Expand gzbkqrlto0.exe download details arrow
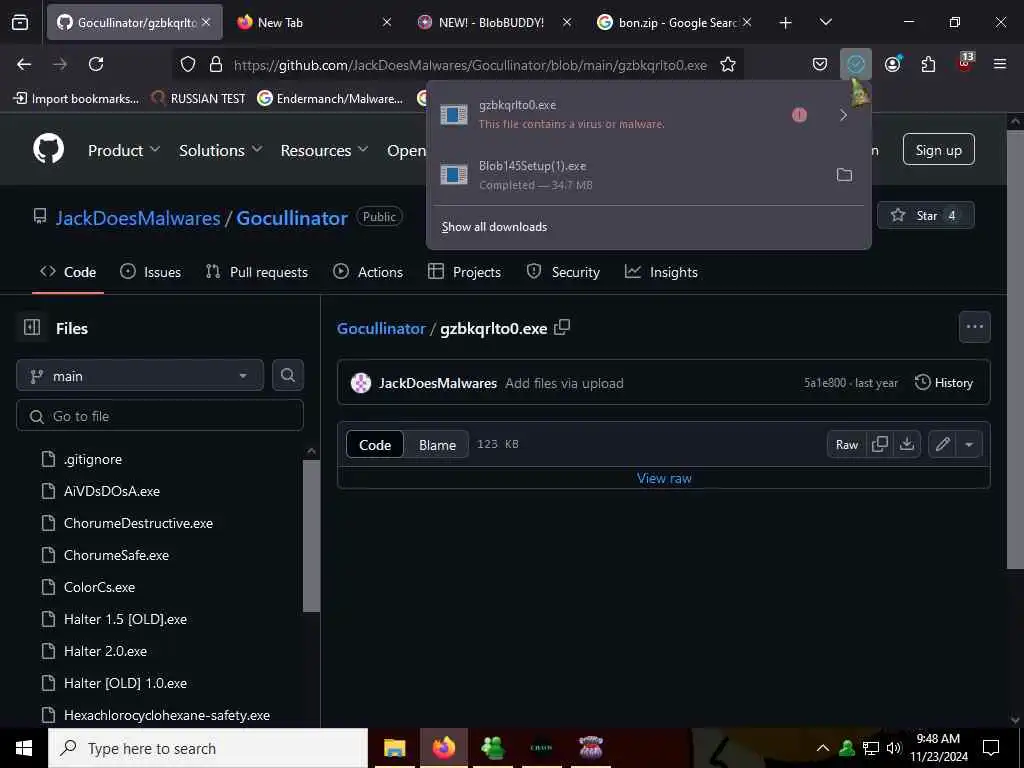Screen dimensions: 1024x768 [x=843, y=116]
